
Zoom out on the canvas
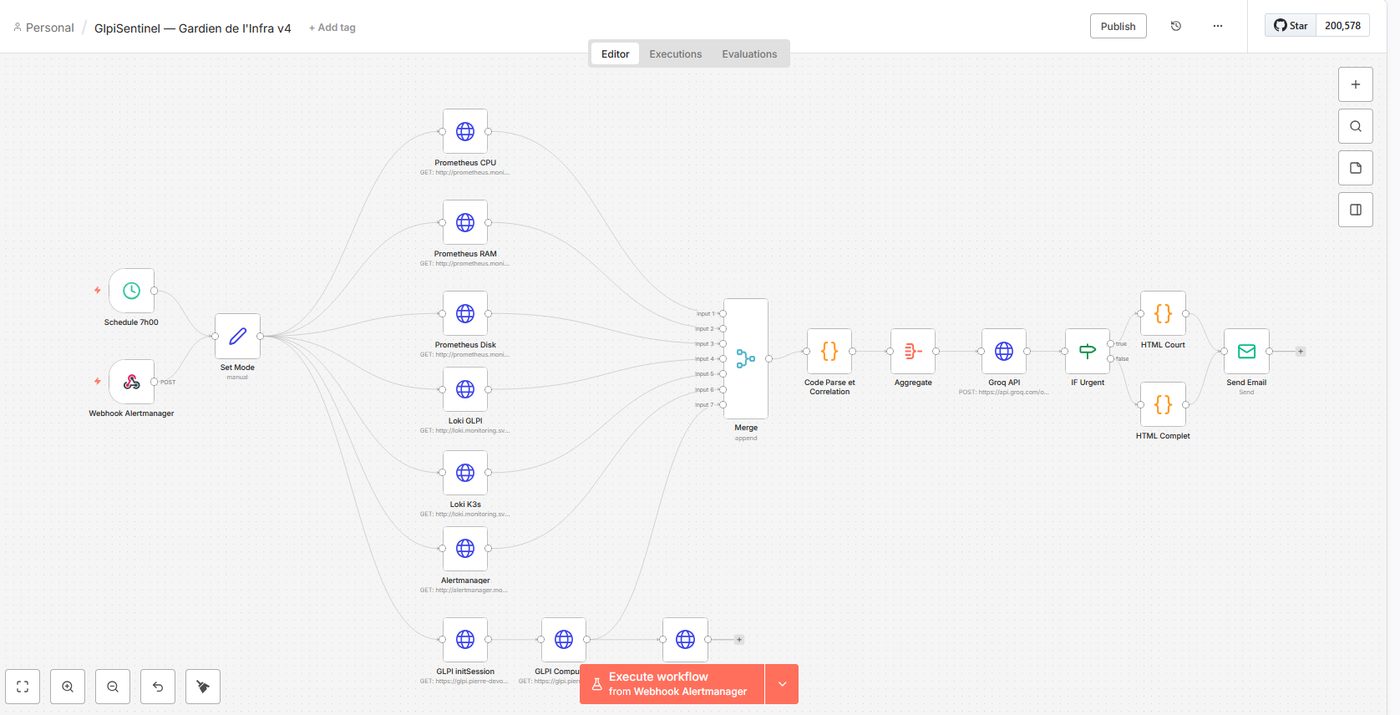113,687
